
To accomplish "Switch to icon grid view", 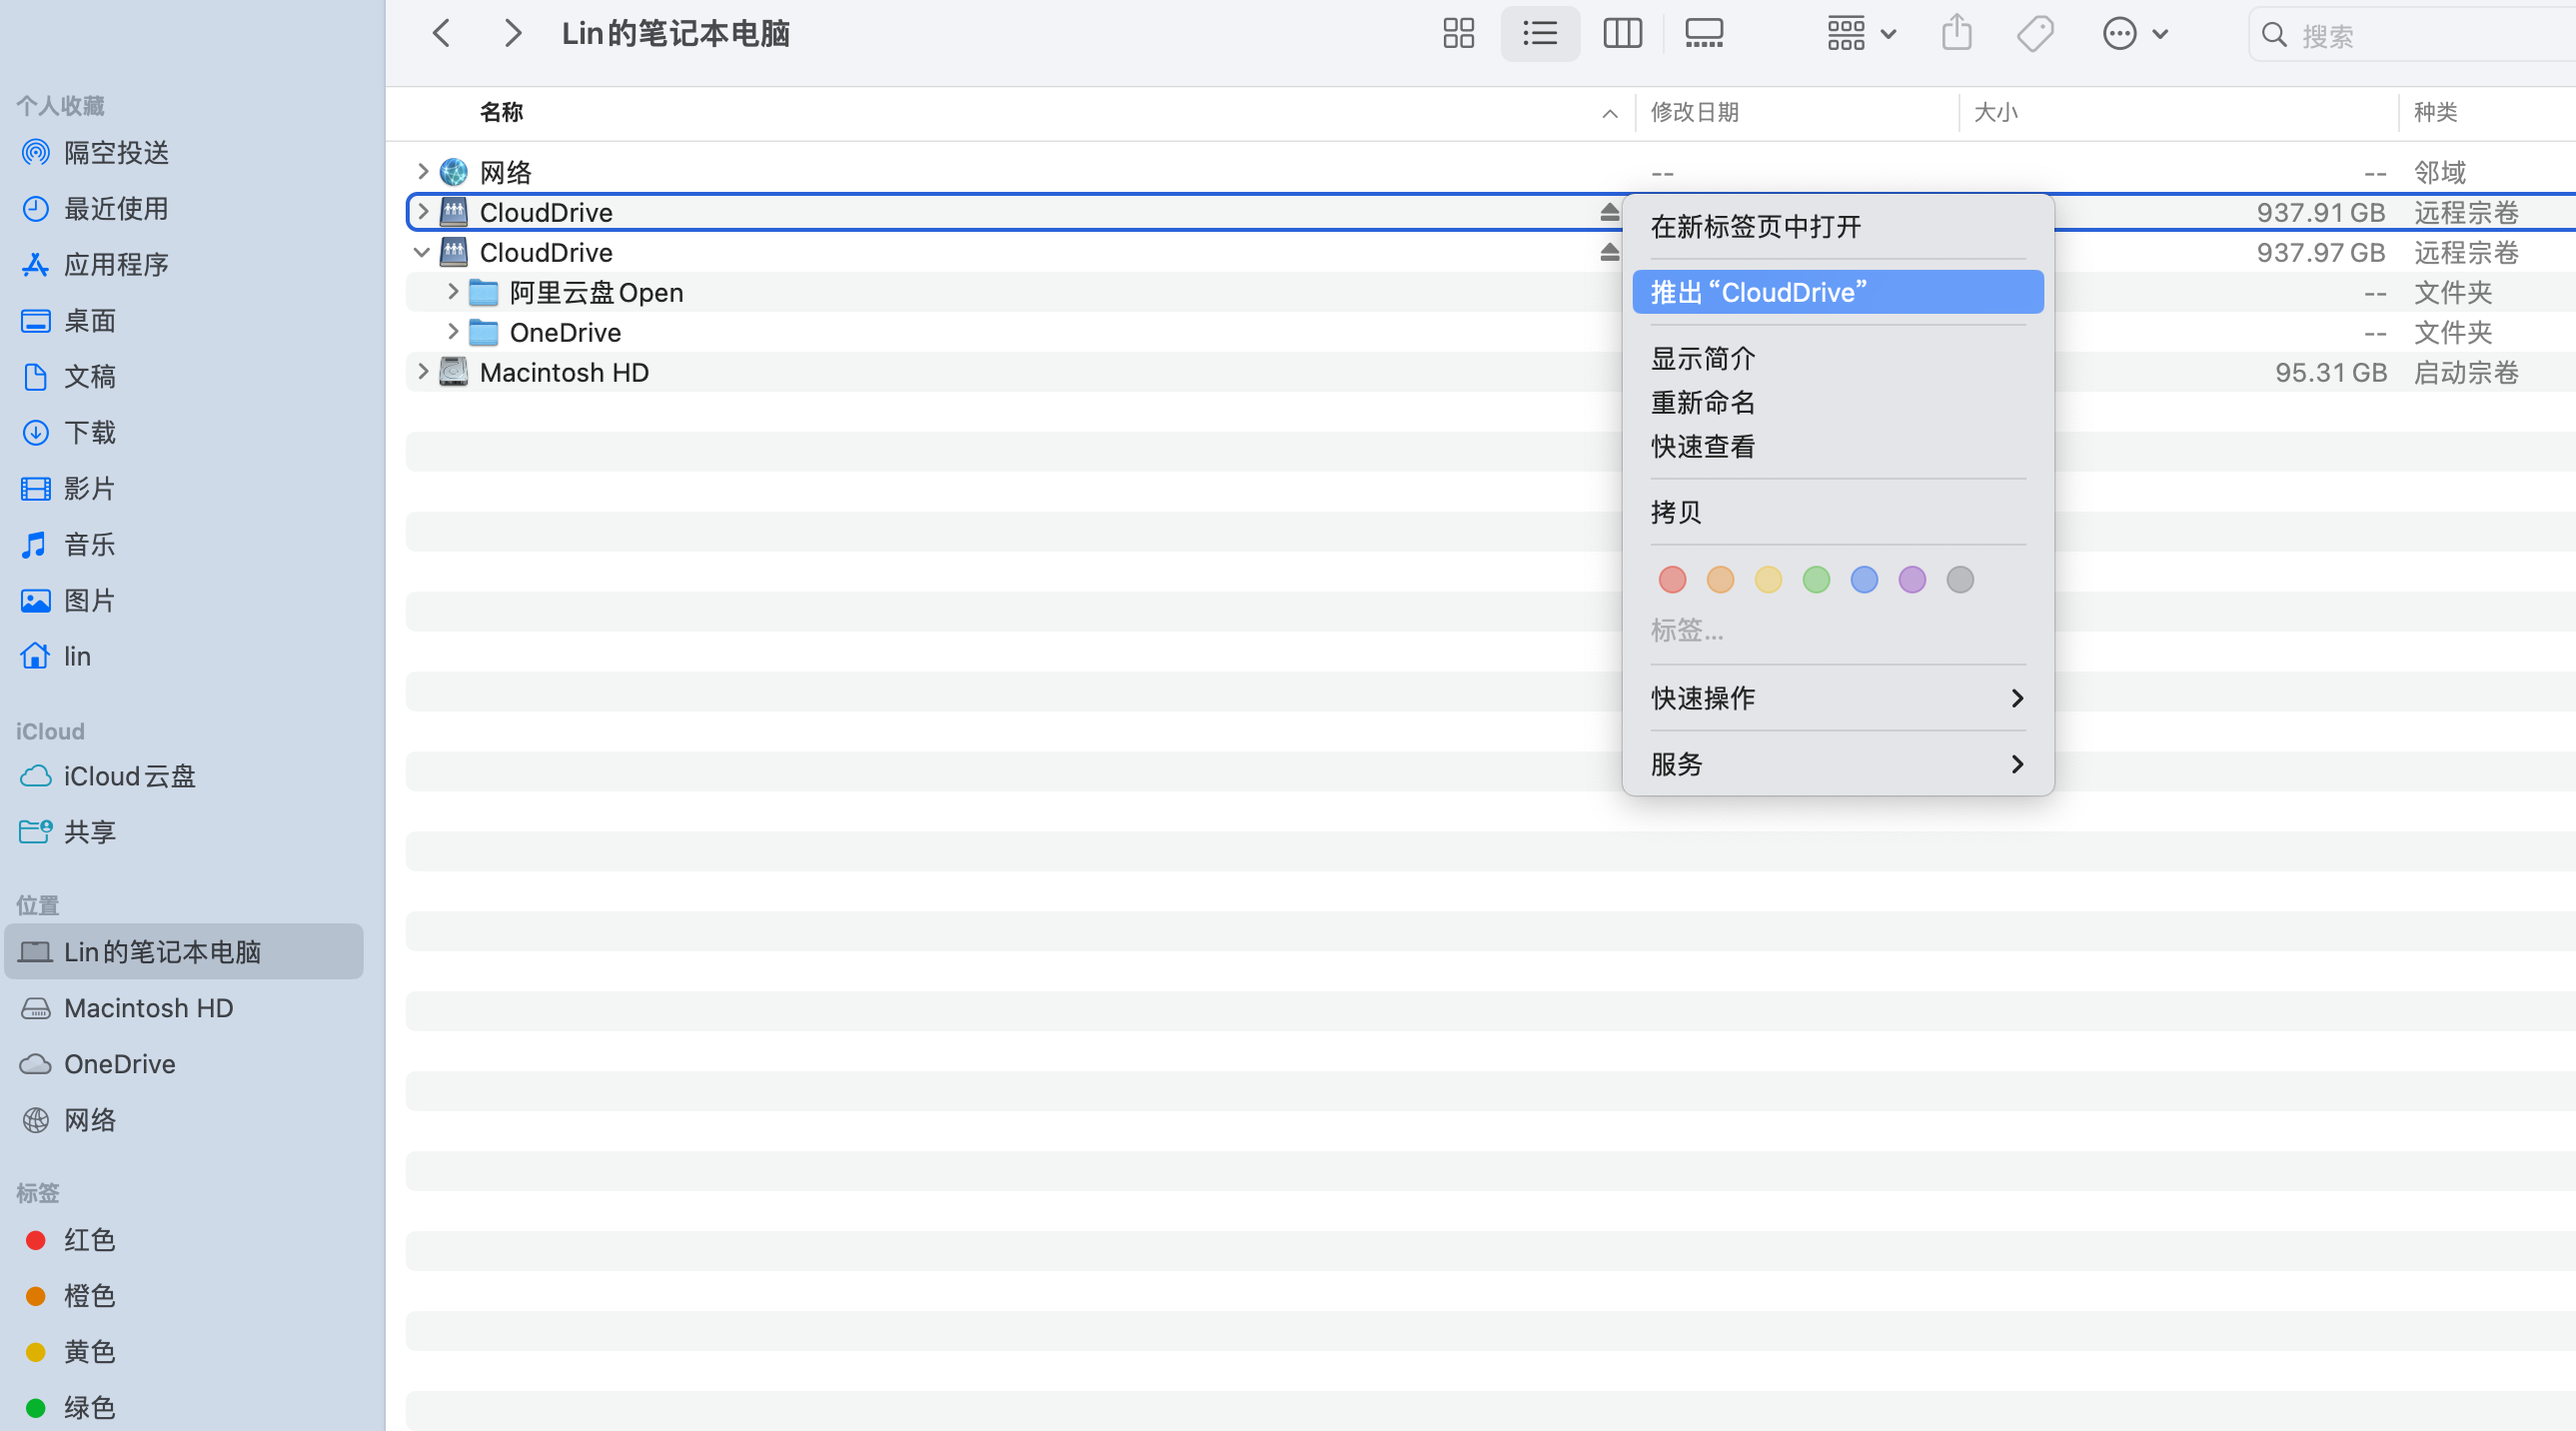I will 1458,34.
